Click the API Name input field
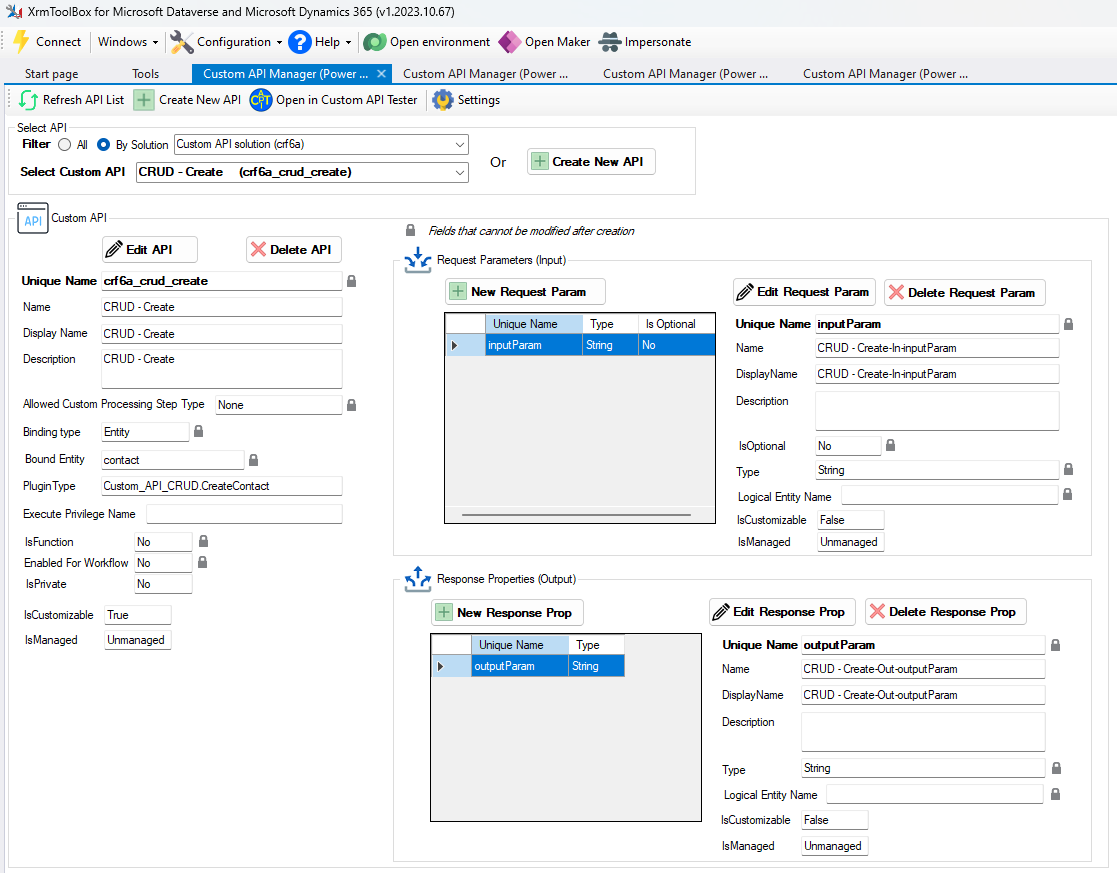Screen dimensions: 1117x873 (222, 307)
